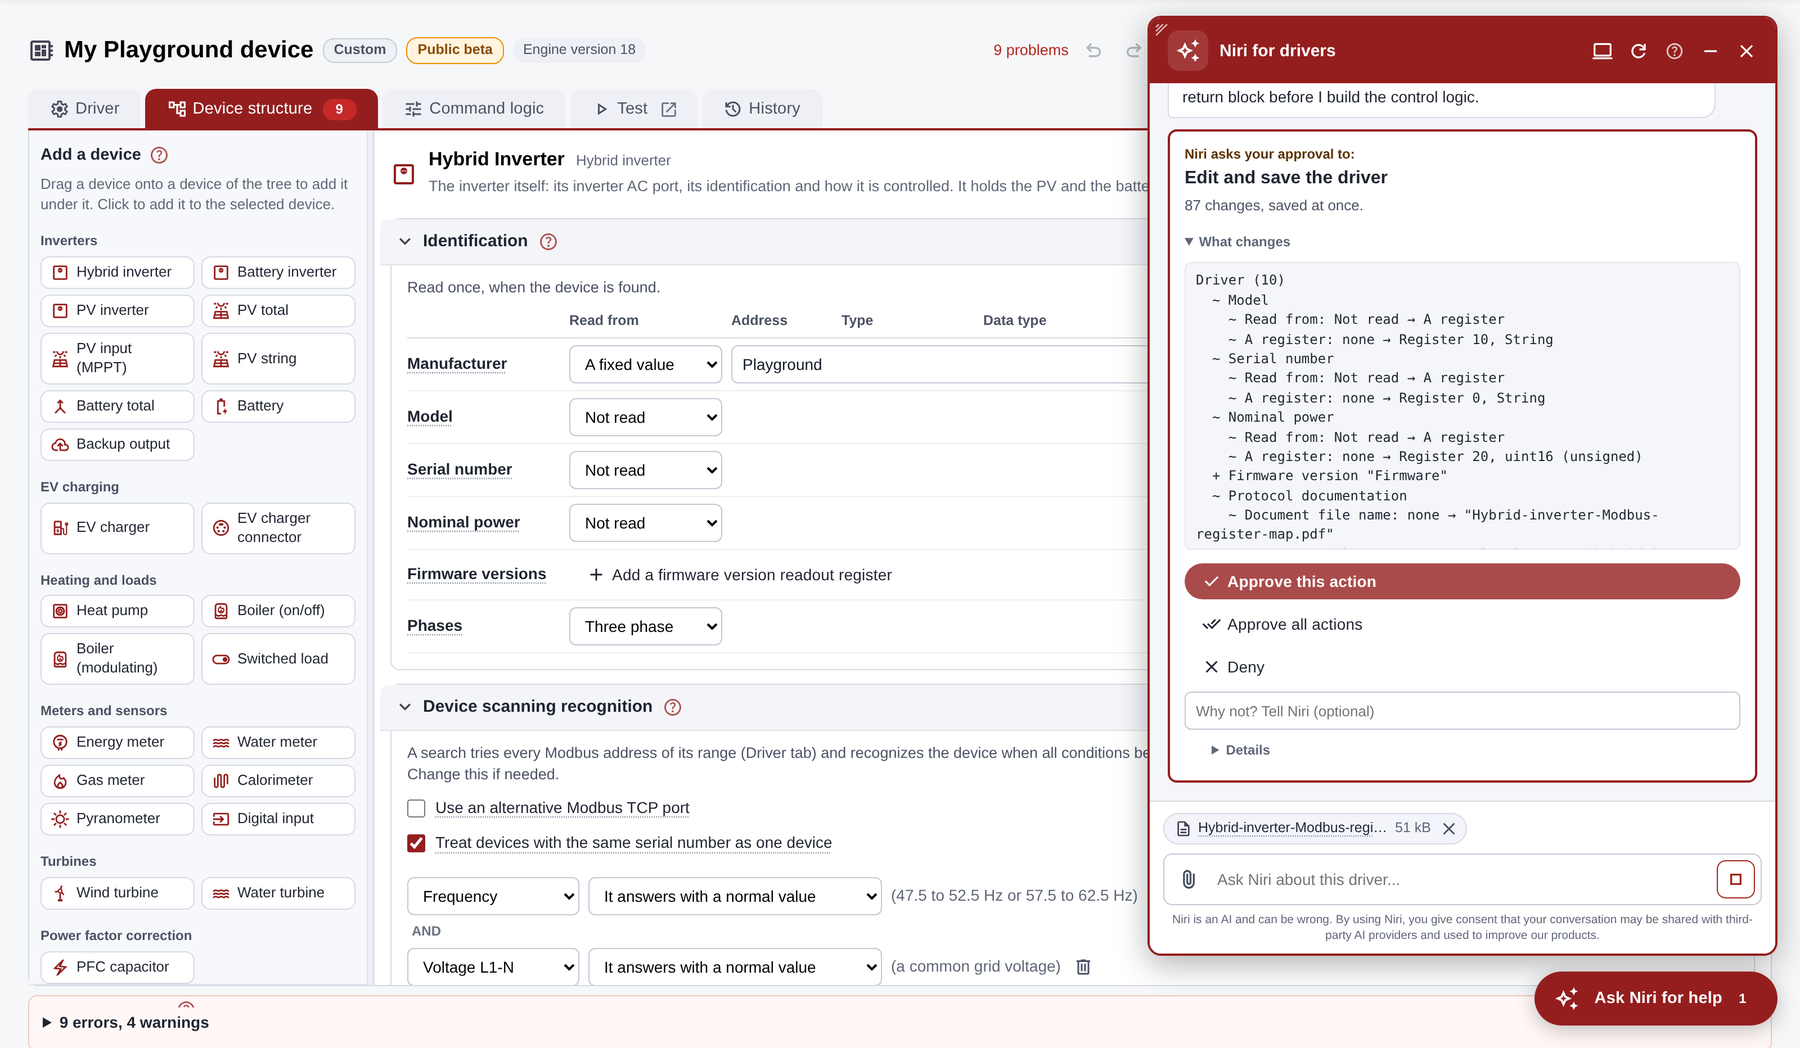Image resolution: width=1800 pixels, height=1048 pixels.
Task: Open the Model Read from dropdown
Action: [x=645, y=418]
